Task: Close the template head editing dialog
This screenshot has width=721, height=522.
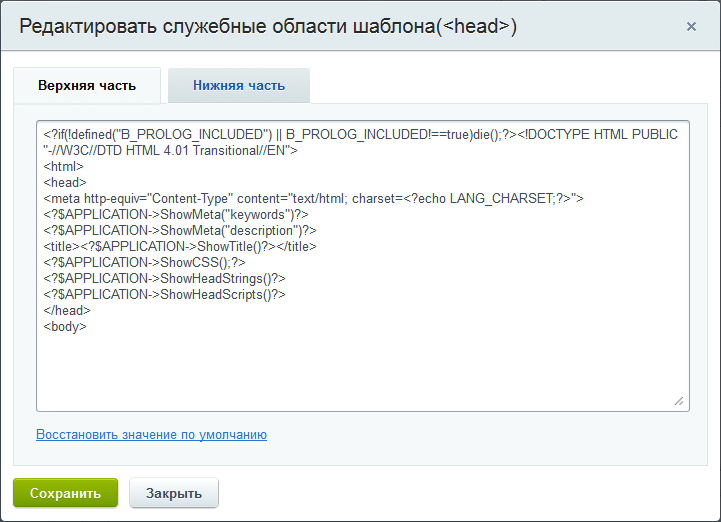Action: [691, 27]
